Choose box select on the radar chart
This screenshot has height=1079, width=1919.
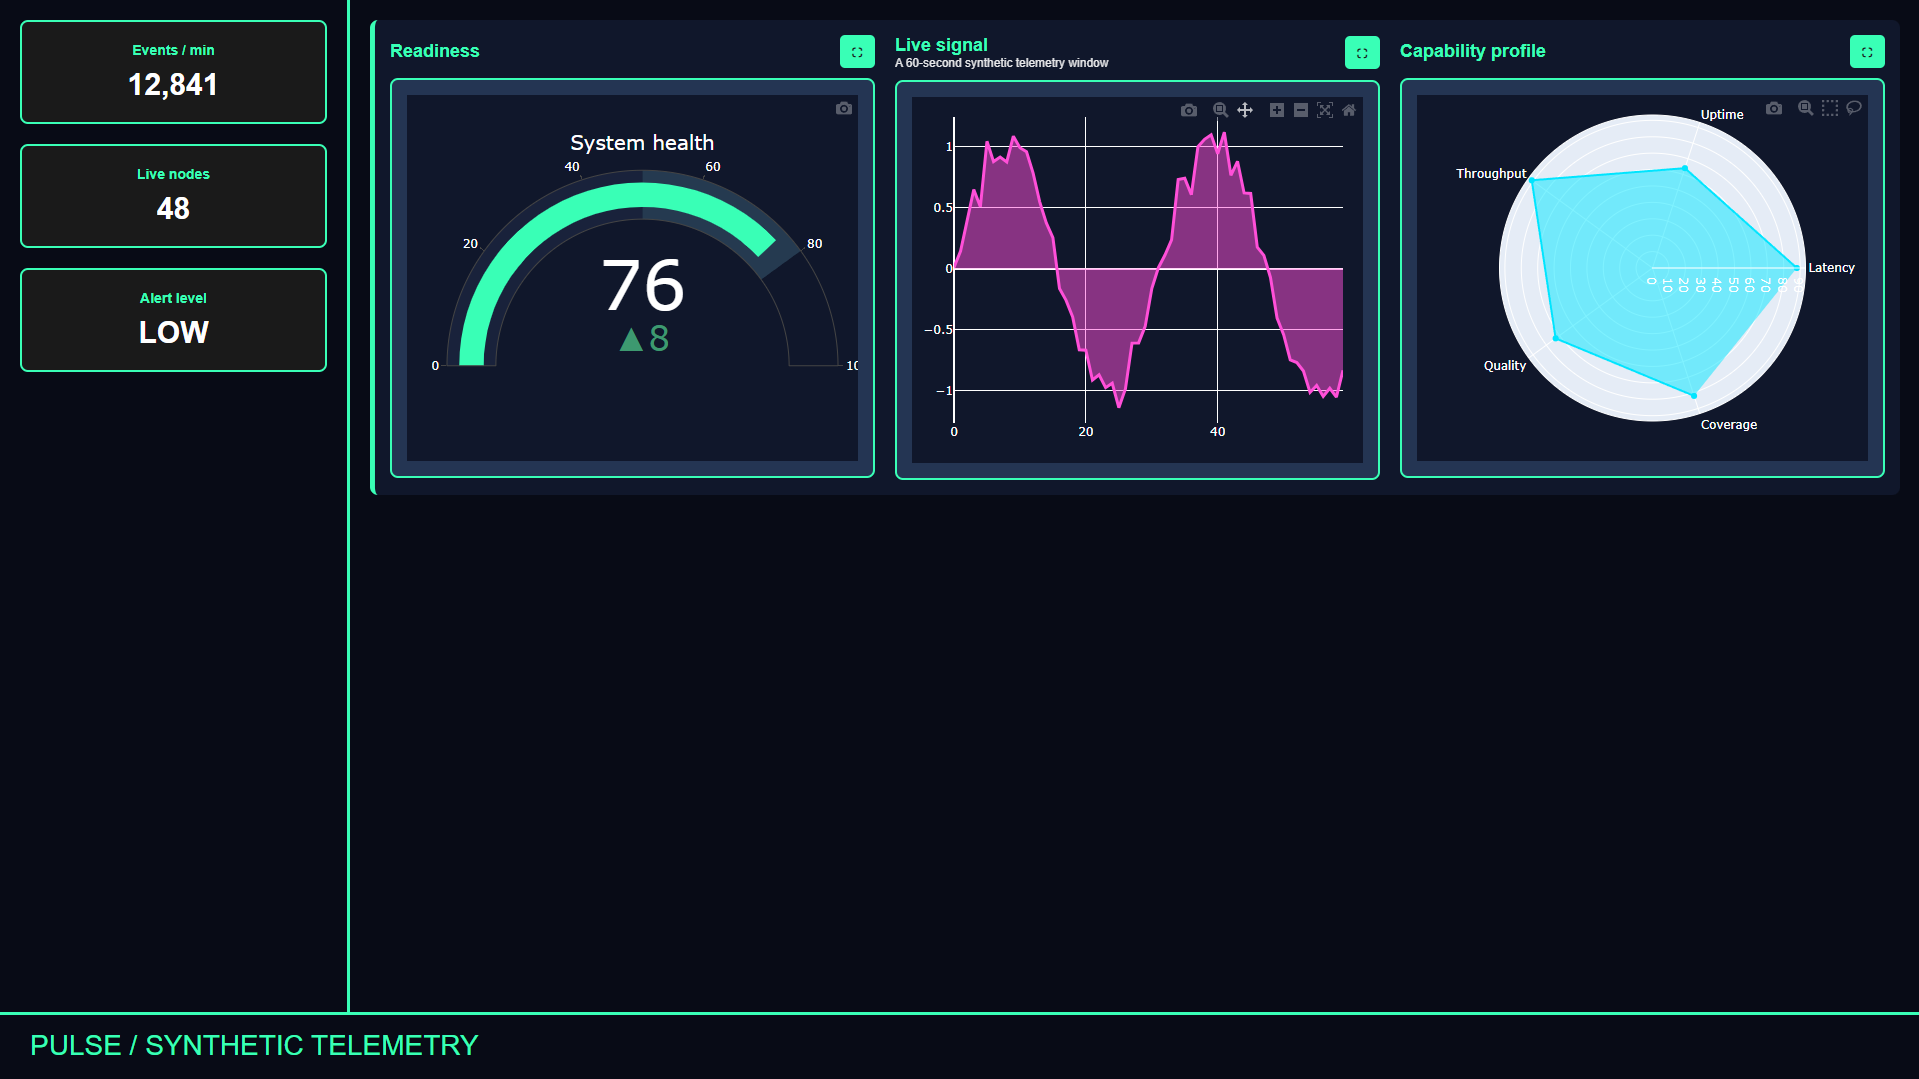point(1830,108)
